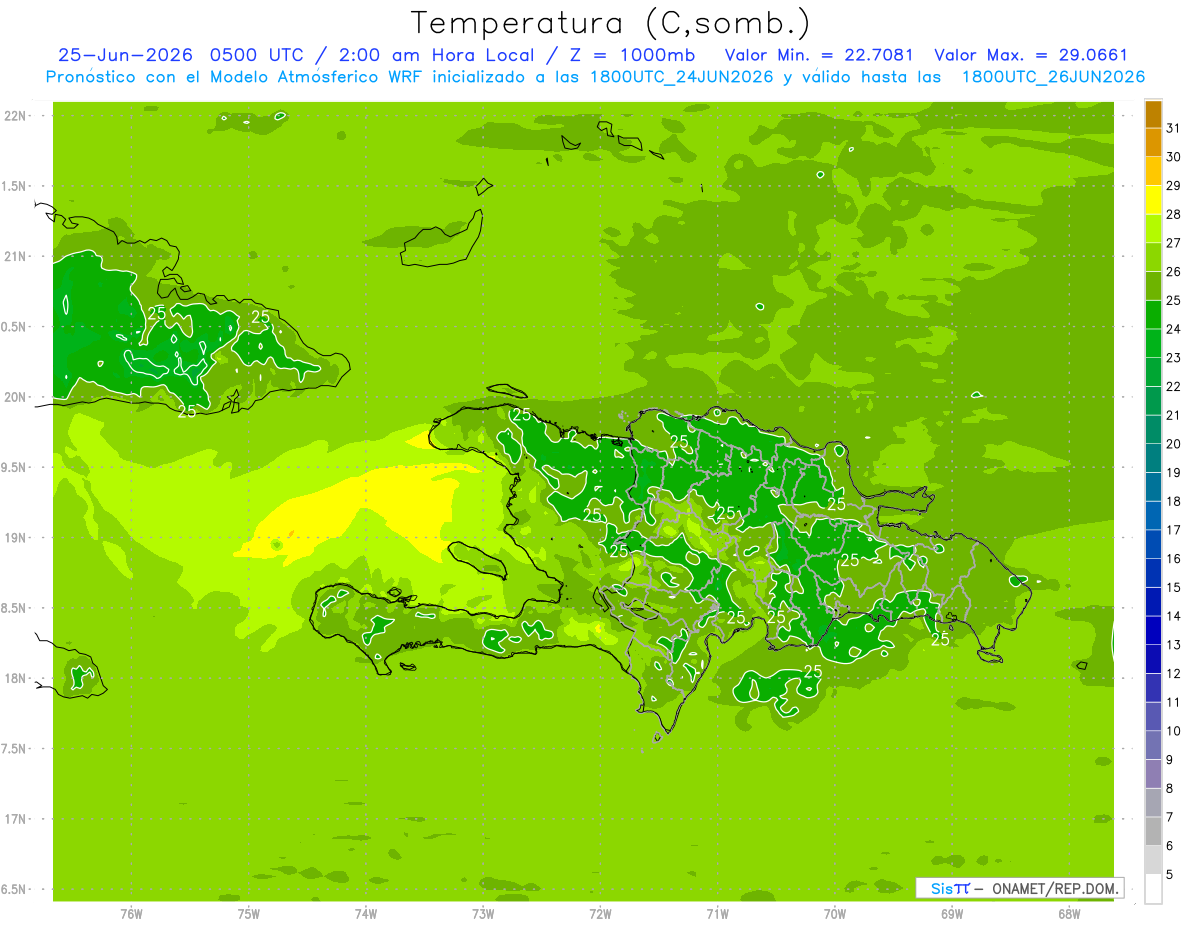Click the 25 contour label south of Hispaniola
The width and height of the screenshot is (1200, 927).
[813, 670]
